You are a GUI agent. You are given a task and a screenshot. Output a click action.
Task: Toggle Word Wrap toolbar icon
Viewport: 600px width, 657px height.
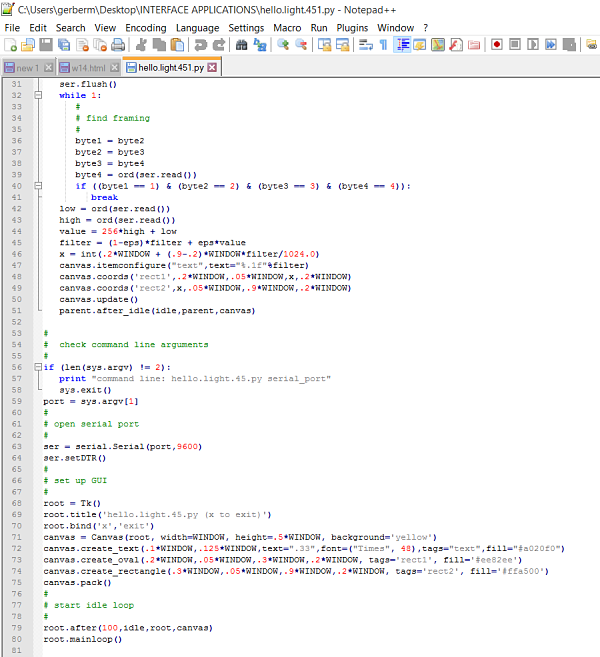click(366, 44)
